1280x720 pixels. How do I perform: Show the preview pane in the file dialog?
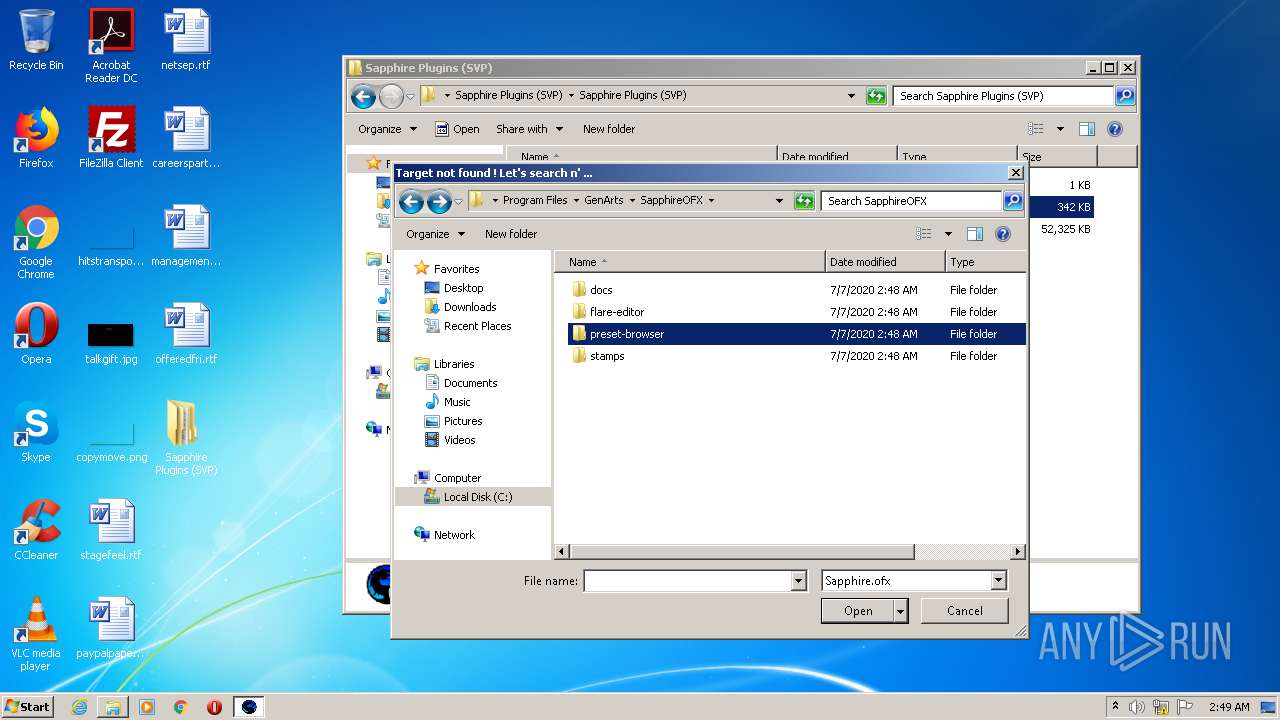974,234
